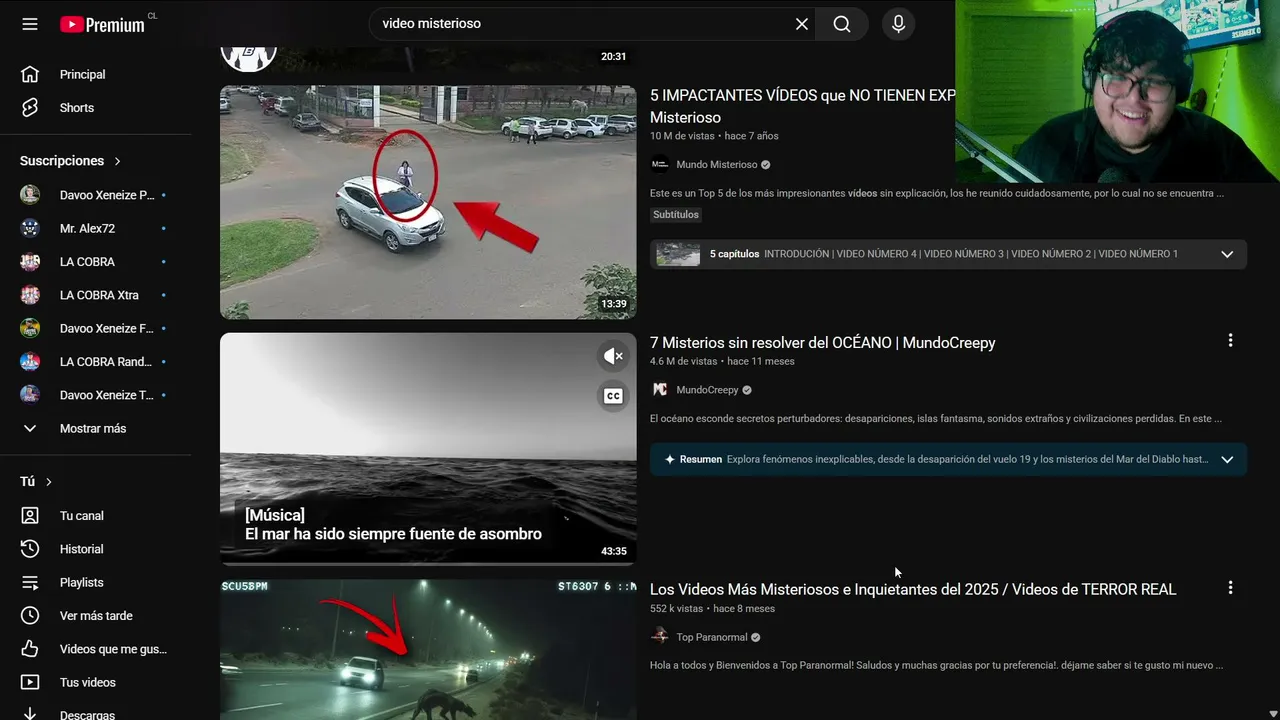Click LA COBRA Rand... channel avatar

[x=30, y=362]
